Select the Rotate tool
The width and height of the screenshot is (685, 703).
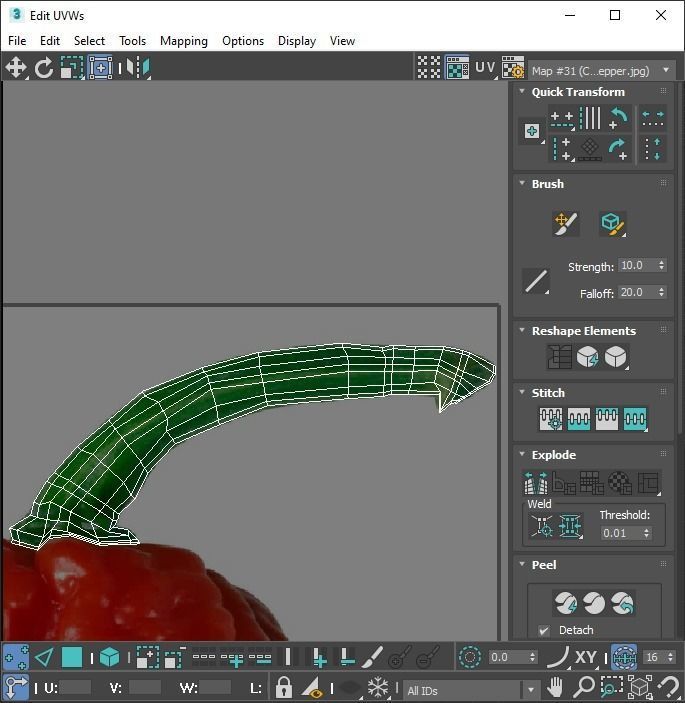(44, 68)
